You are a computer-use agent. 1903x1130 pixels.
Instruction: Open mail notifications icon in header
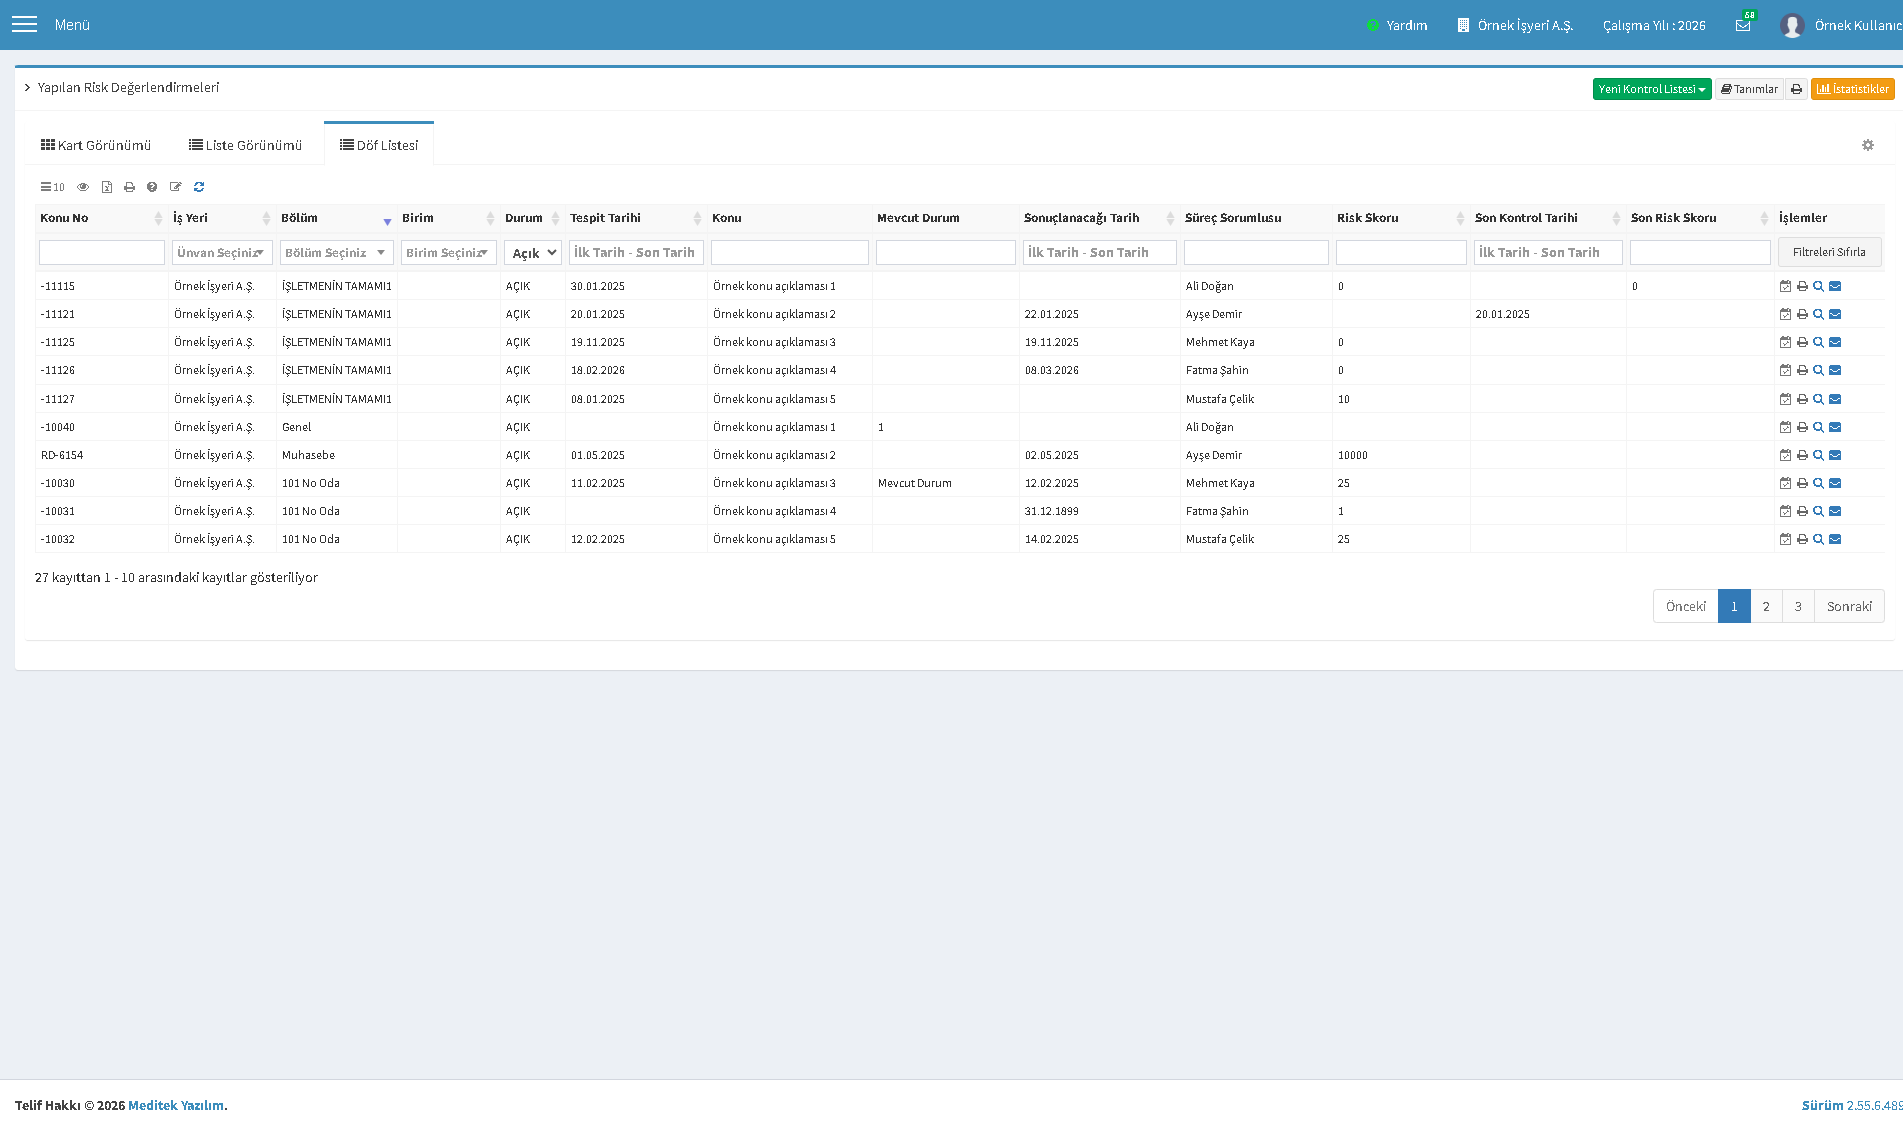pos(1743,25)
